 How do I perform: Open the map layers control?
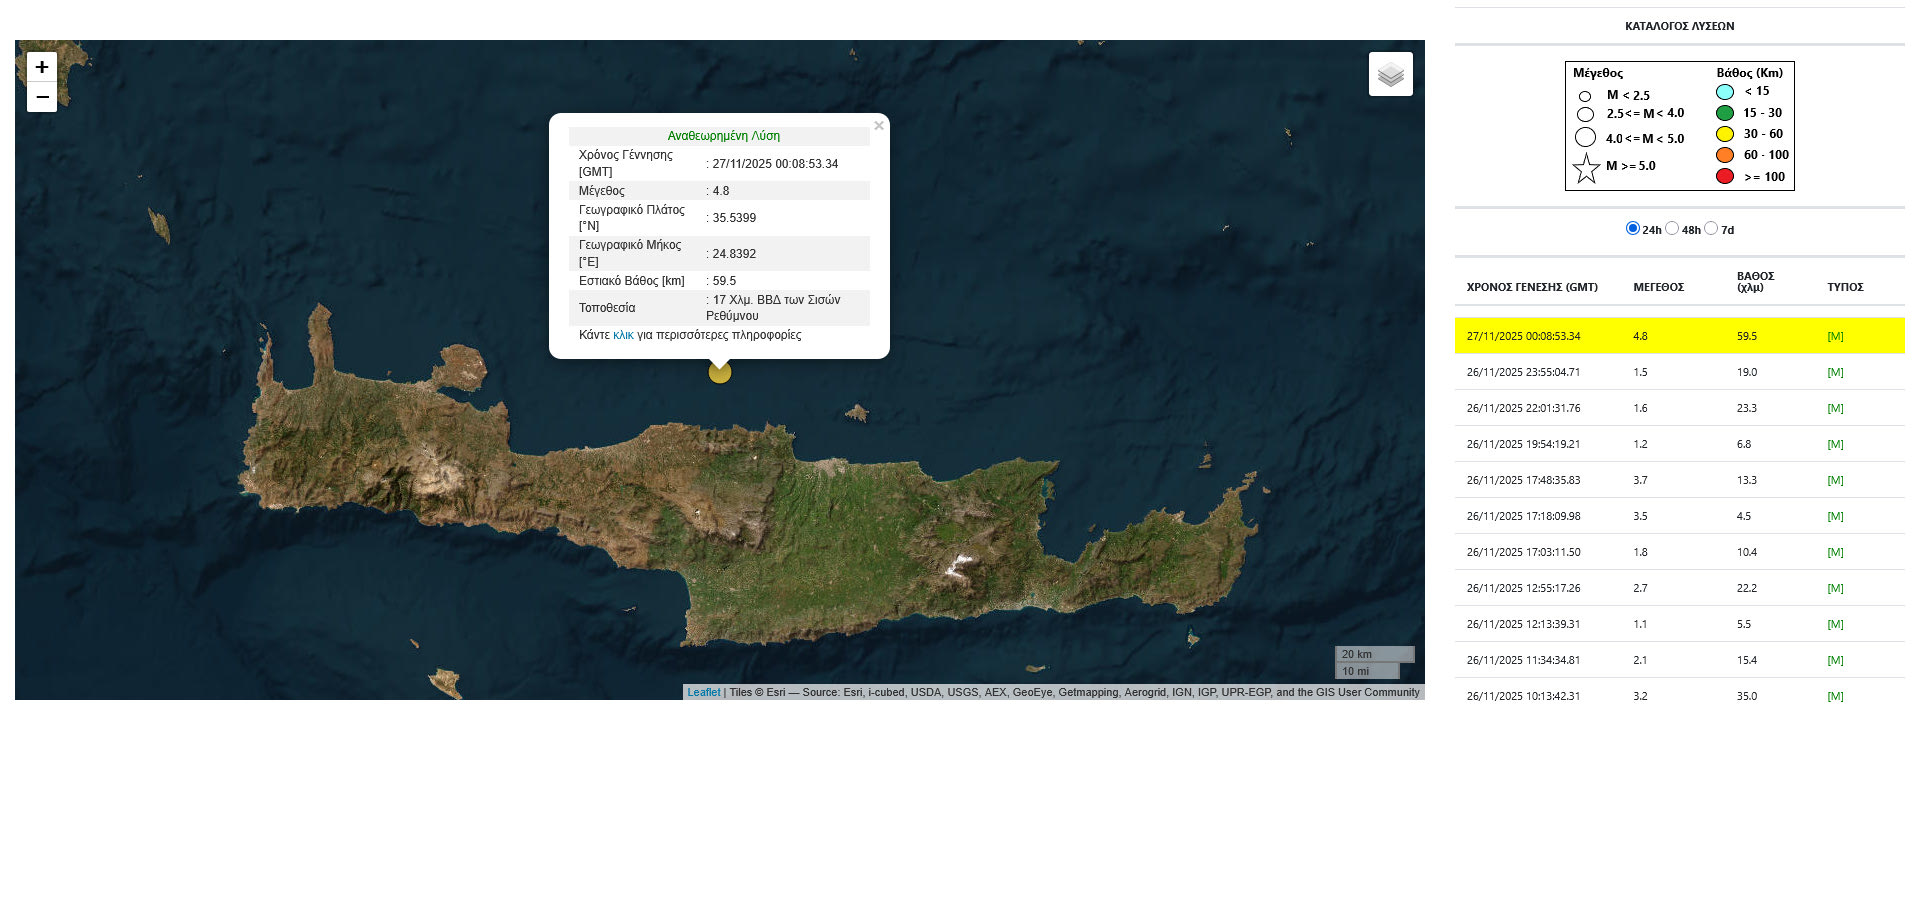pyautogui.click(x=1390, y=74)
